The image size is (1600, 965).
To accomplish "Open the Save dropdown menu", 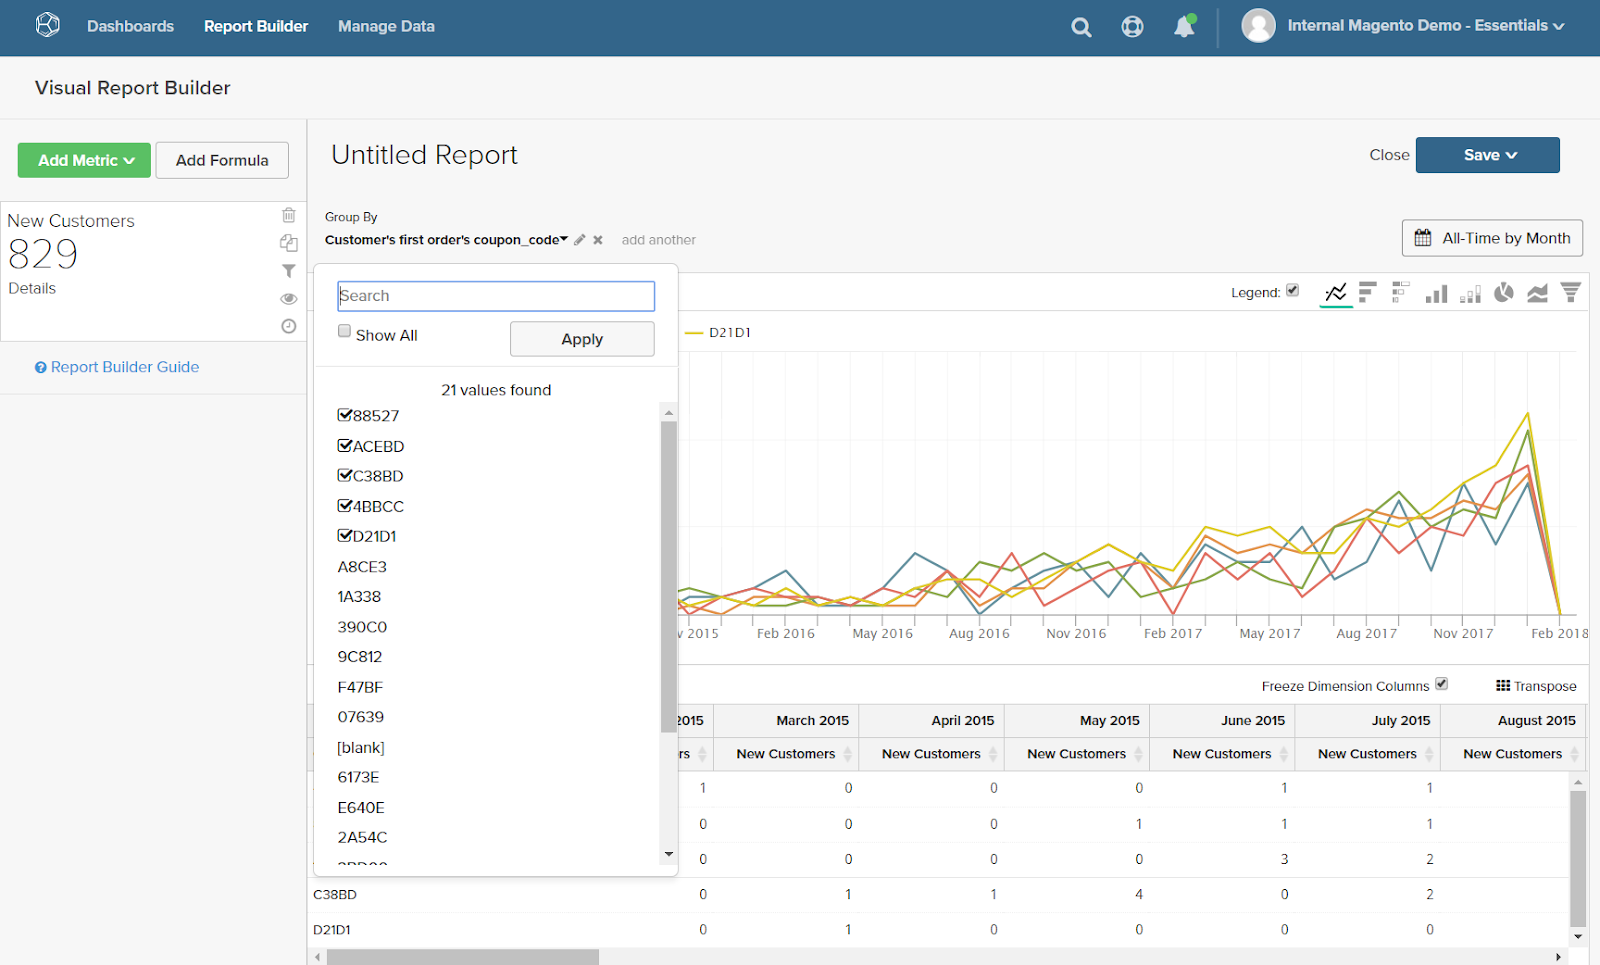I will tap(1488, 155).
